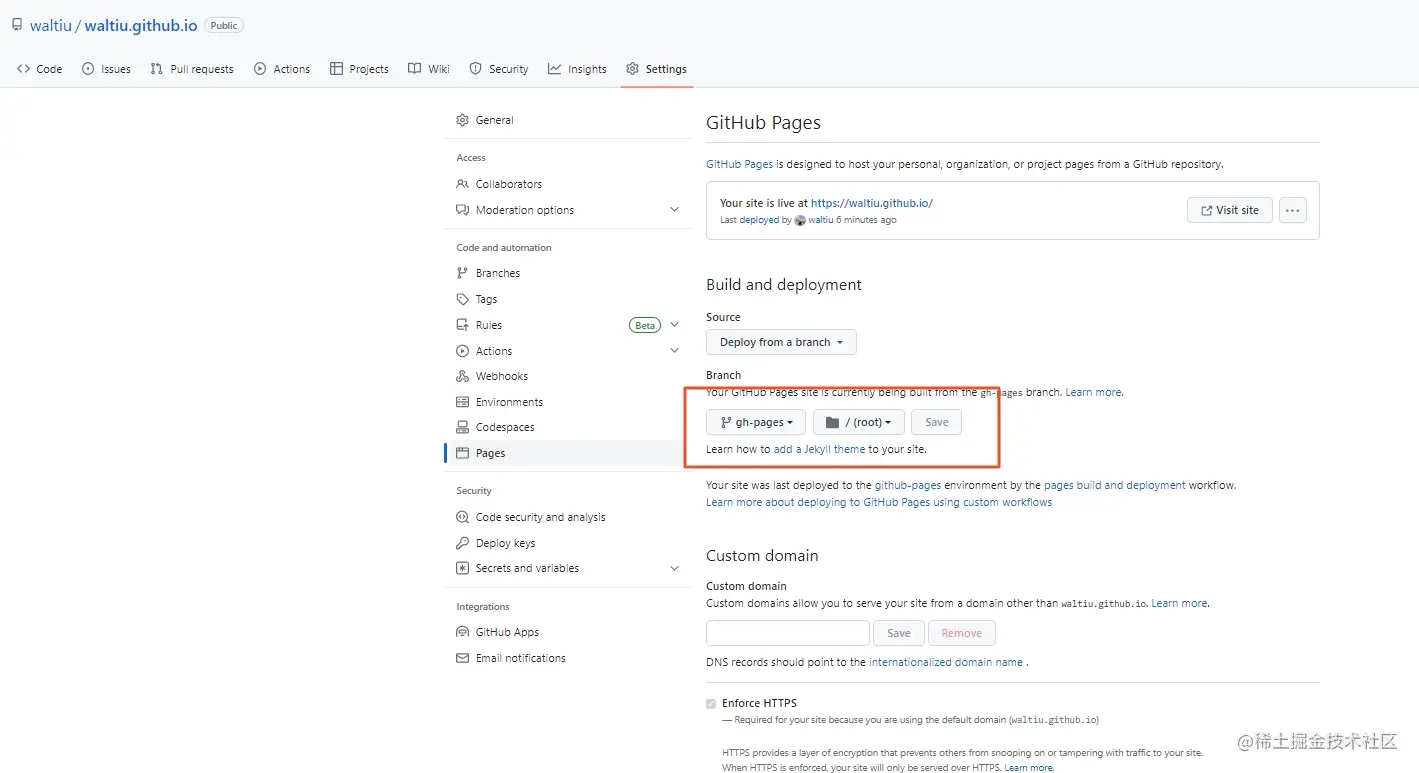Image resolution: width=1419 pixels, height=773 pixels.
Task: Click the Branches git-branch icon in sidebar
Action: 462,273
